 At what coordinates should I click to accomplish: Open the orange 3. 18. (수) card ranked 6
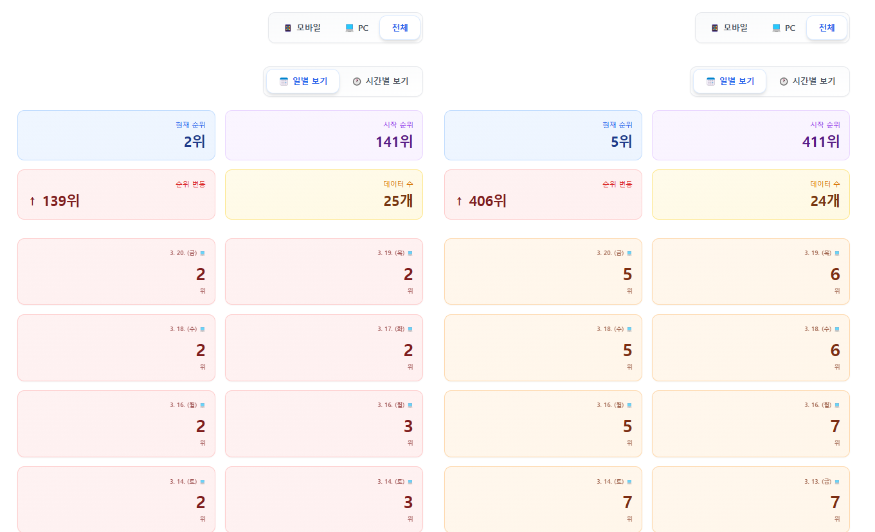pos(751,348)
